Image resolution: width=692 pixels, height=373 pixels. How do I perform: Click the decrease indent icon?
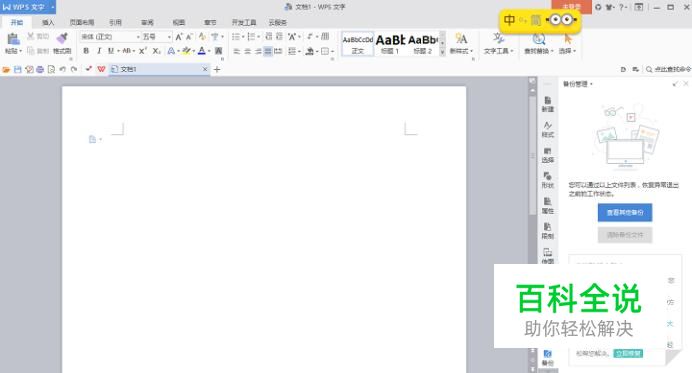pyautogui.click(x=268, y=37)
